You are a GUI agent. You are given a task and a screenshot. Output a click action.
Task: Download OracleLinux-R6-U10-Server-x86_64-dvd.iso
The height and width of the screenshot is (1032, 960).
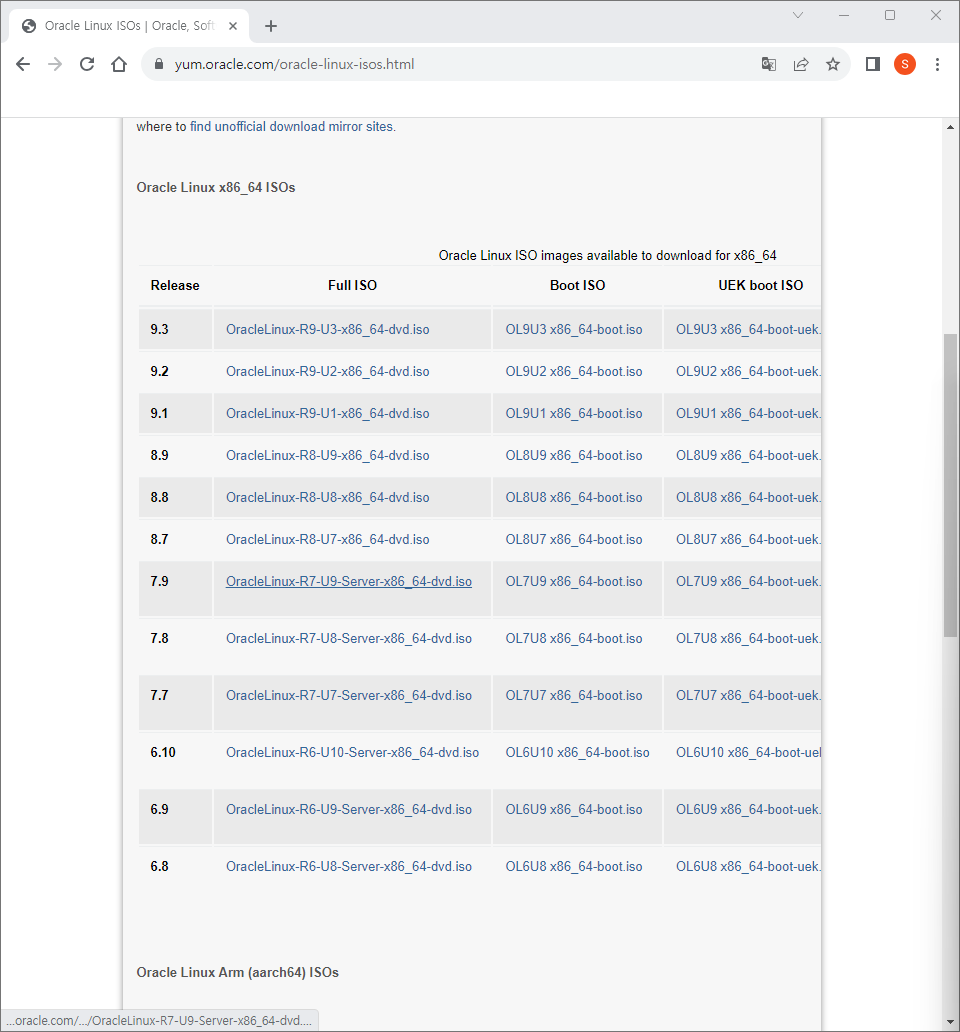pyautogui.click(x=352, y=752)
